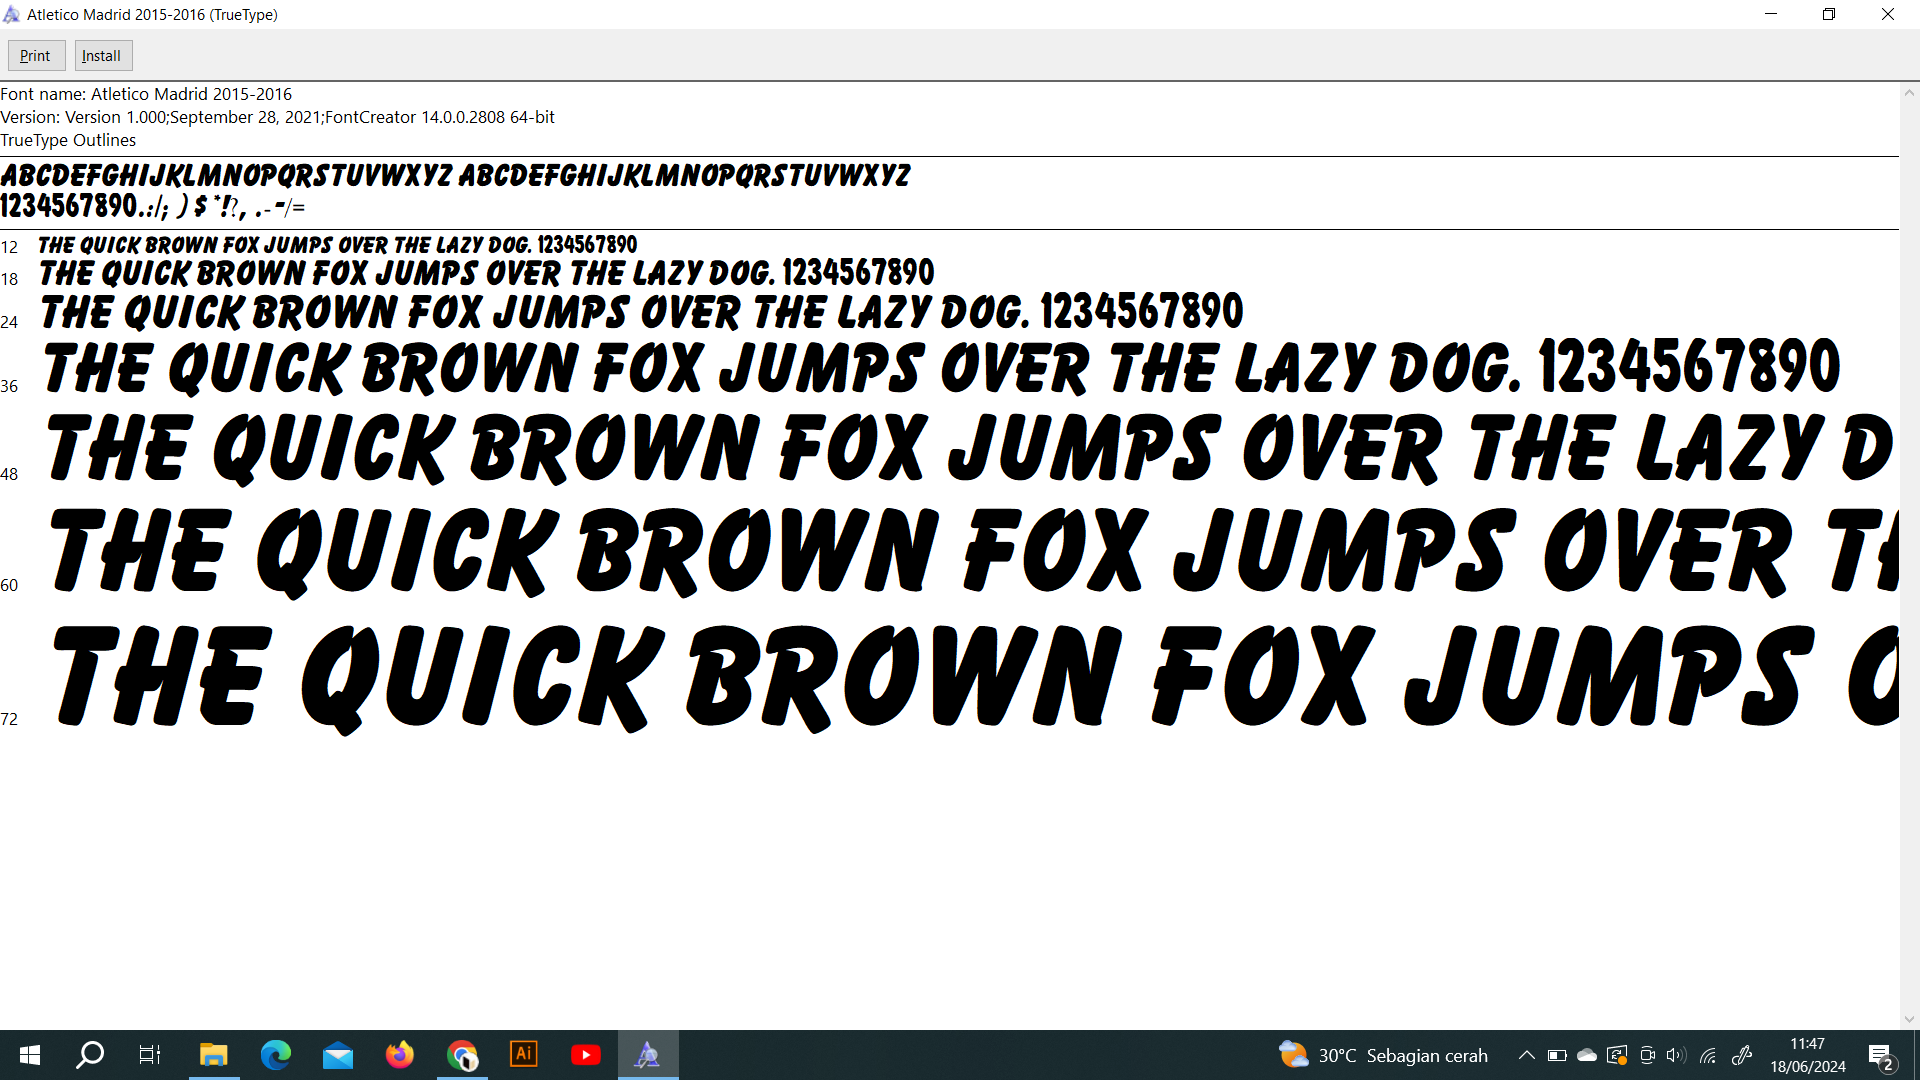Screen dimensions: 1920x1080
Task: Select the Font Viewer taskbar icon
Action: coord(648,1055)
